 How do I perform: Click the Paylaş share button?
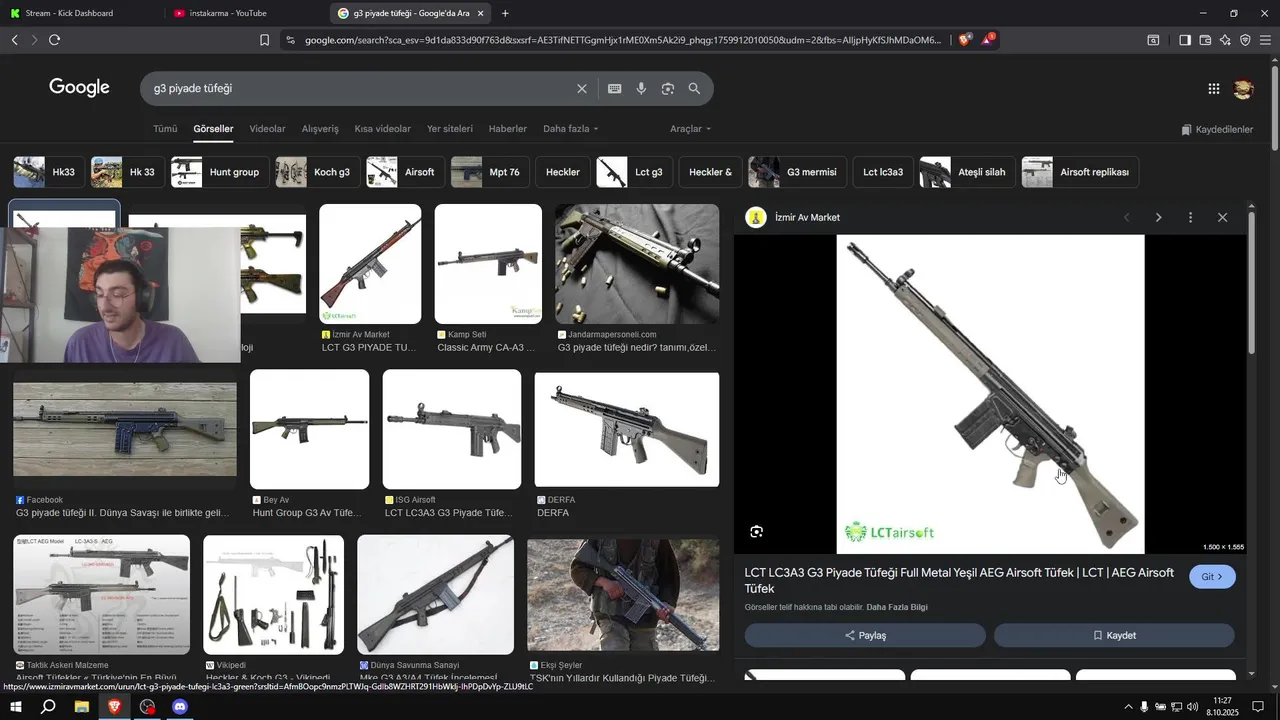click(865, 635)
